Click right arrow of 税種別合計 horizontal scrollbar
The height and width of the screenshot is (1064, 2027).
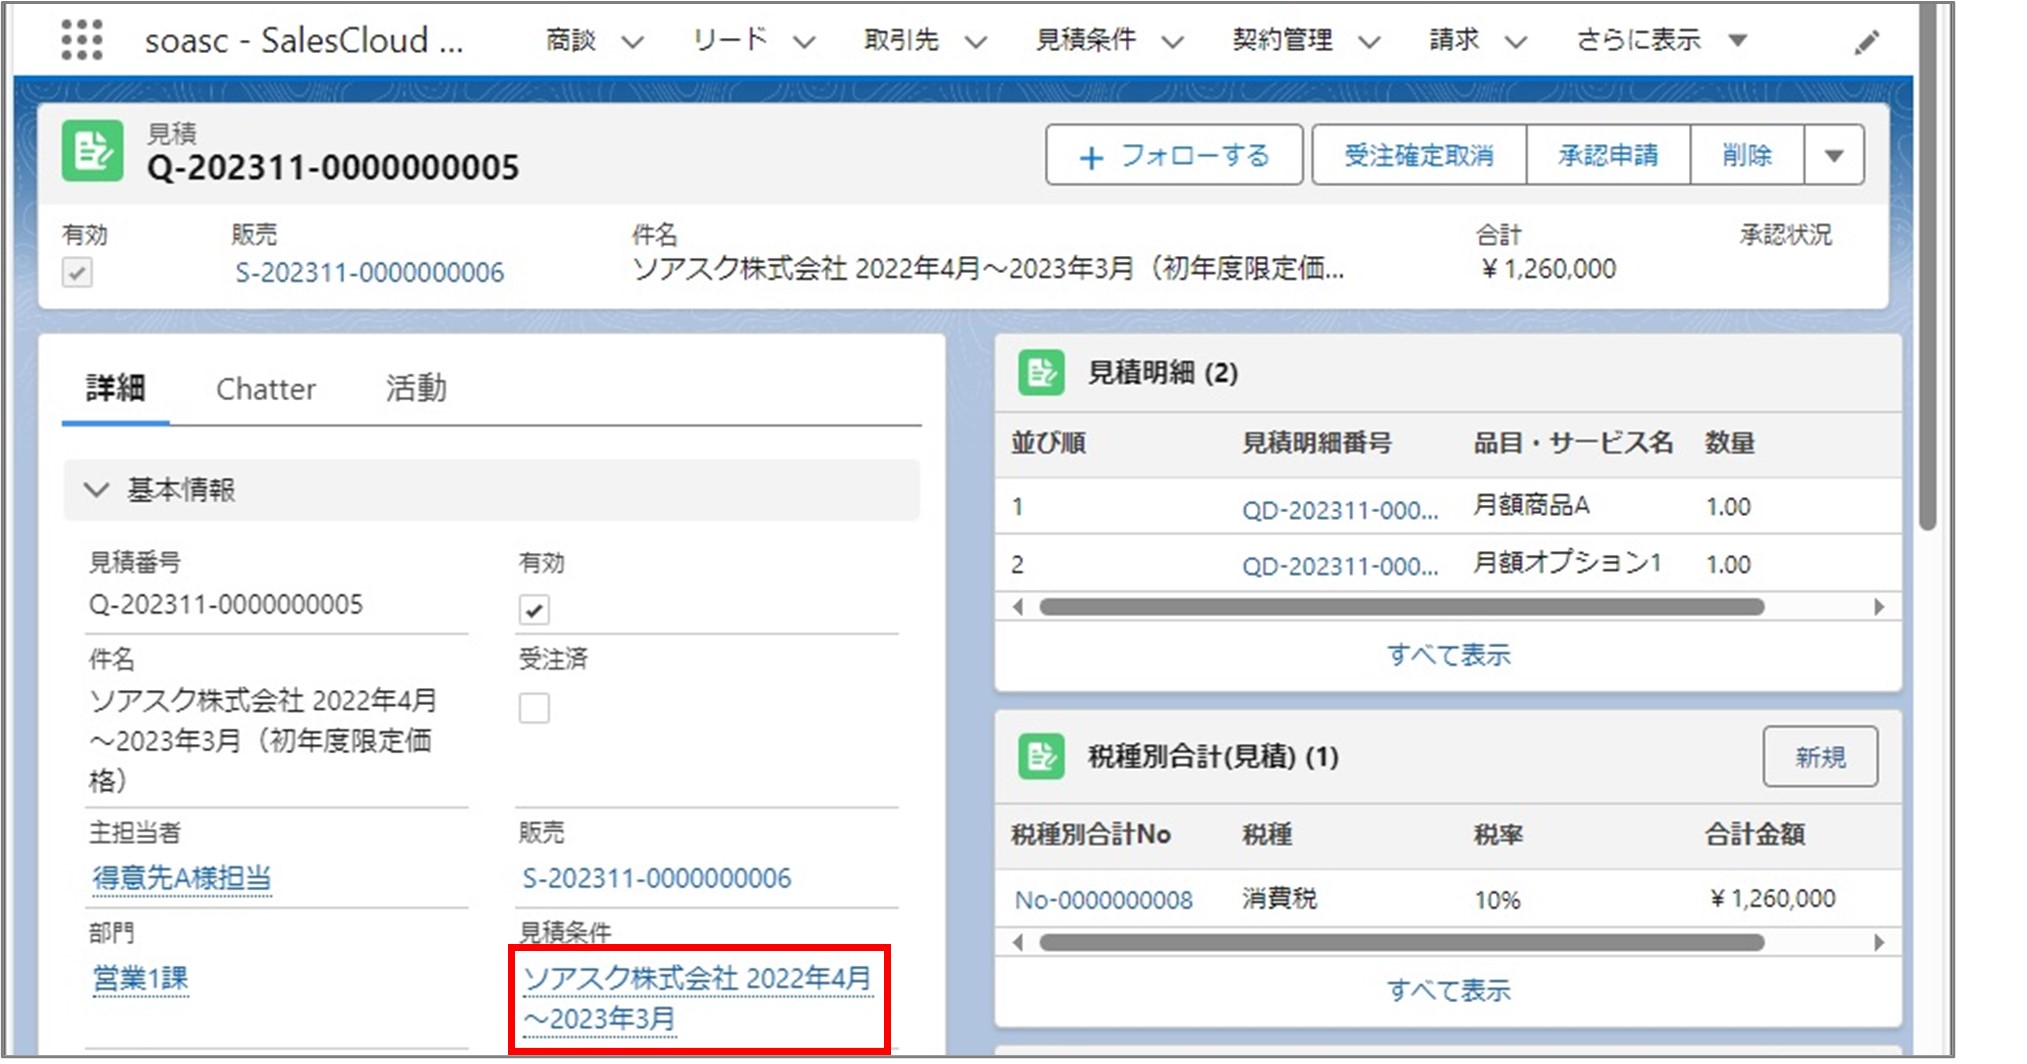pos(1879,942)
